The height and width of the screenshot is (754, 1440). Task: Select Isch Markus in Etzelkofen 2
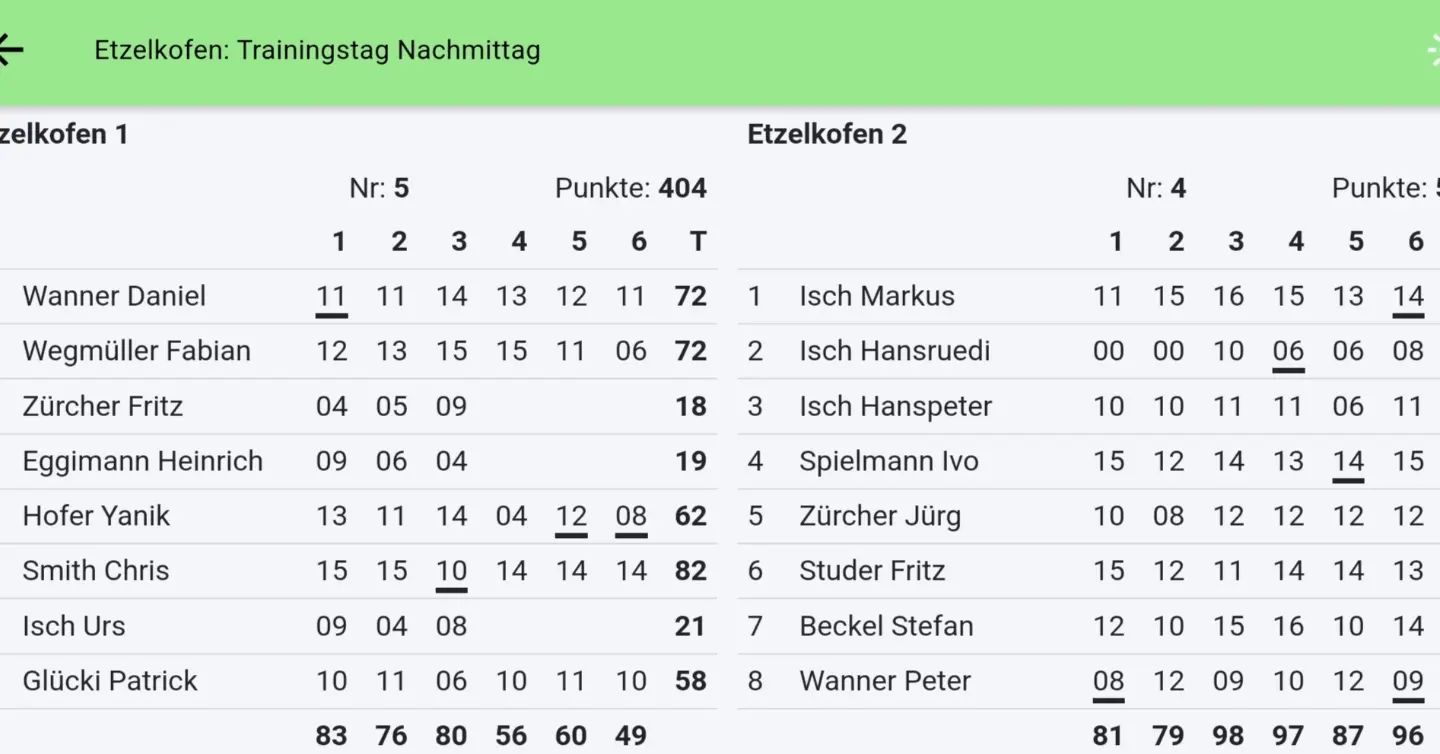coord(876,296)
